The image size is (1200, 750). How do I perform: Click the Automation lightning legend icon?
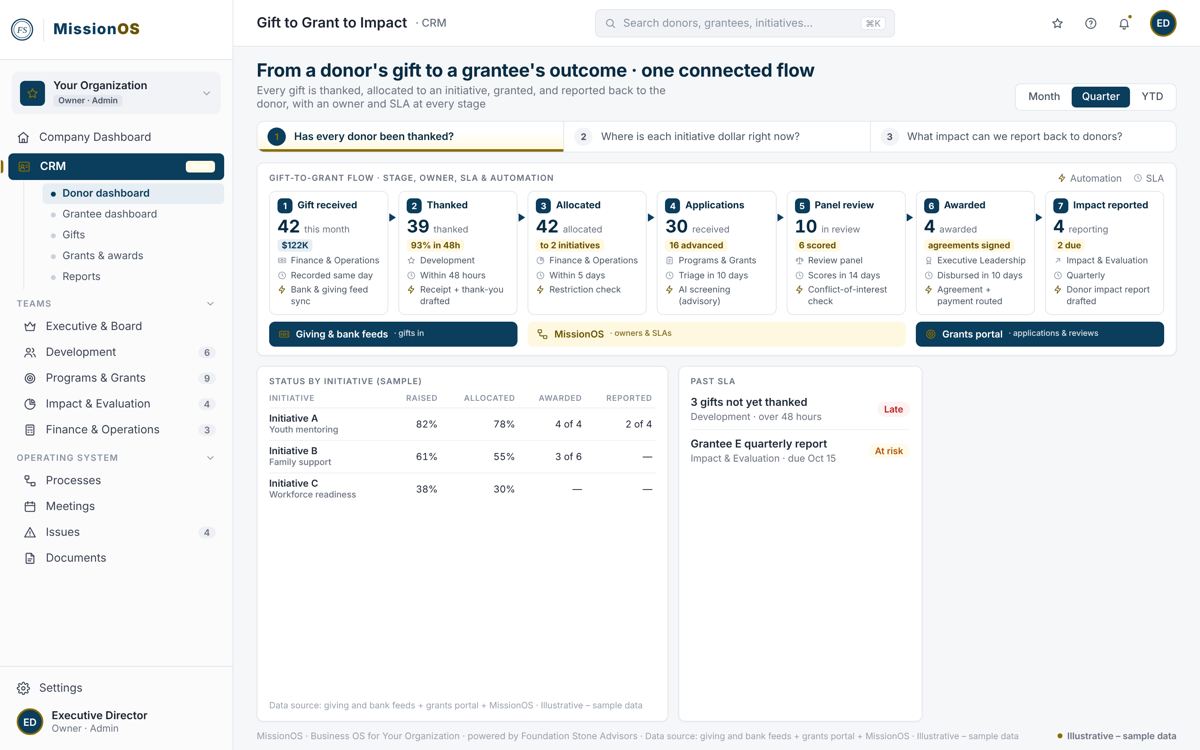coord(1062,178)
